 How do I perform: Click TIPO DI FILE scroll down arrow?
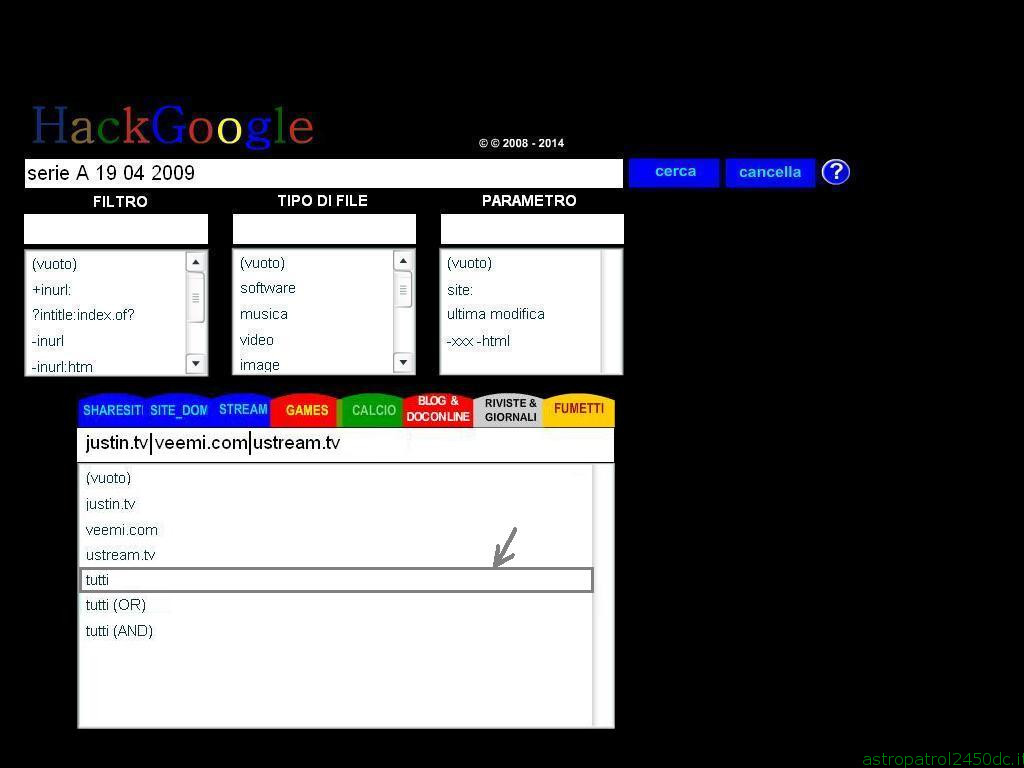point(404,362)
